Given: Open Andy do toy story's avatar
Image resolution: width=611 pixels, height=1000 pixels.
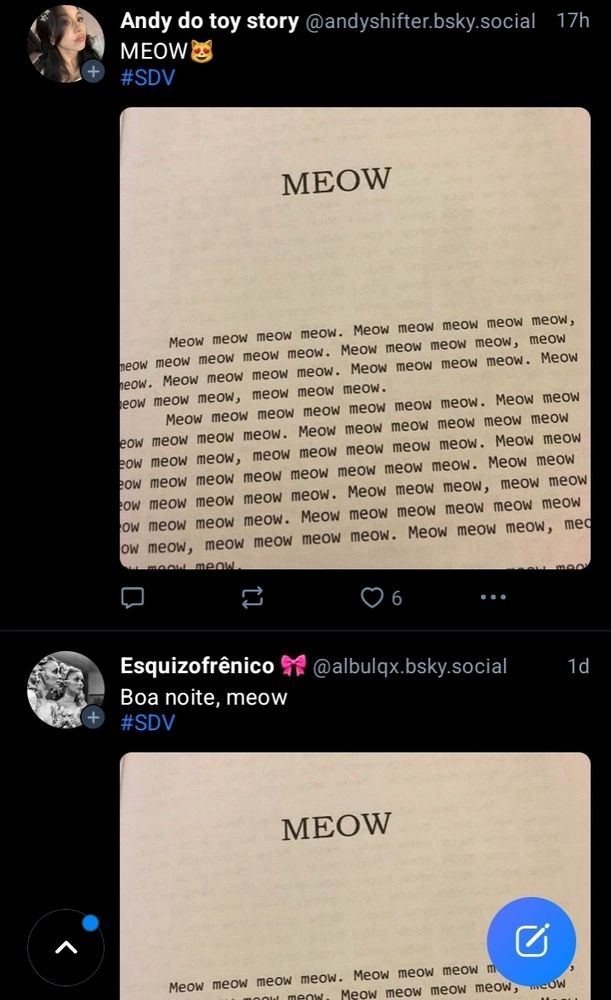Looking at the screenshot, I should click(66, 43).
